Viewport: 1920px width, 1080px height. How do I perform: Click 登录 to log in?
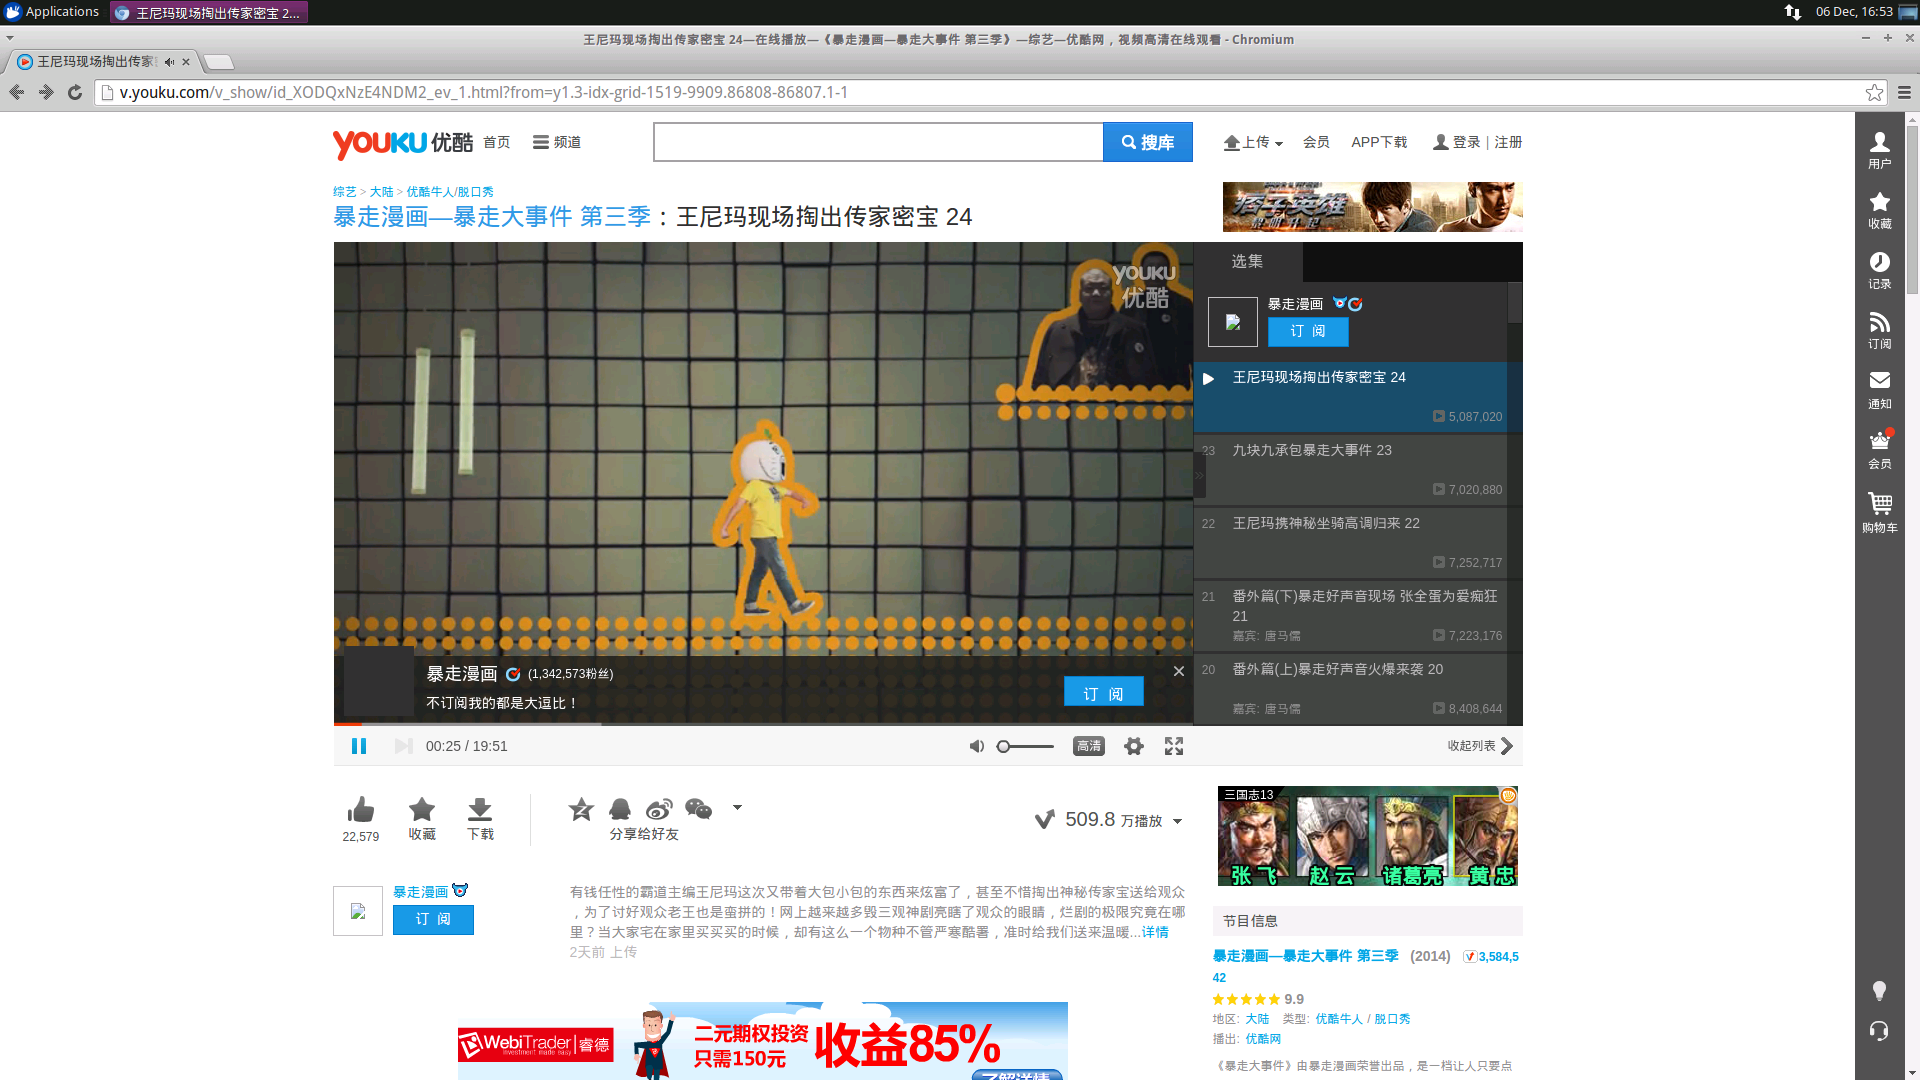[x=1466, y=142]
